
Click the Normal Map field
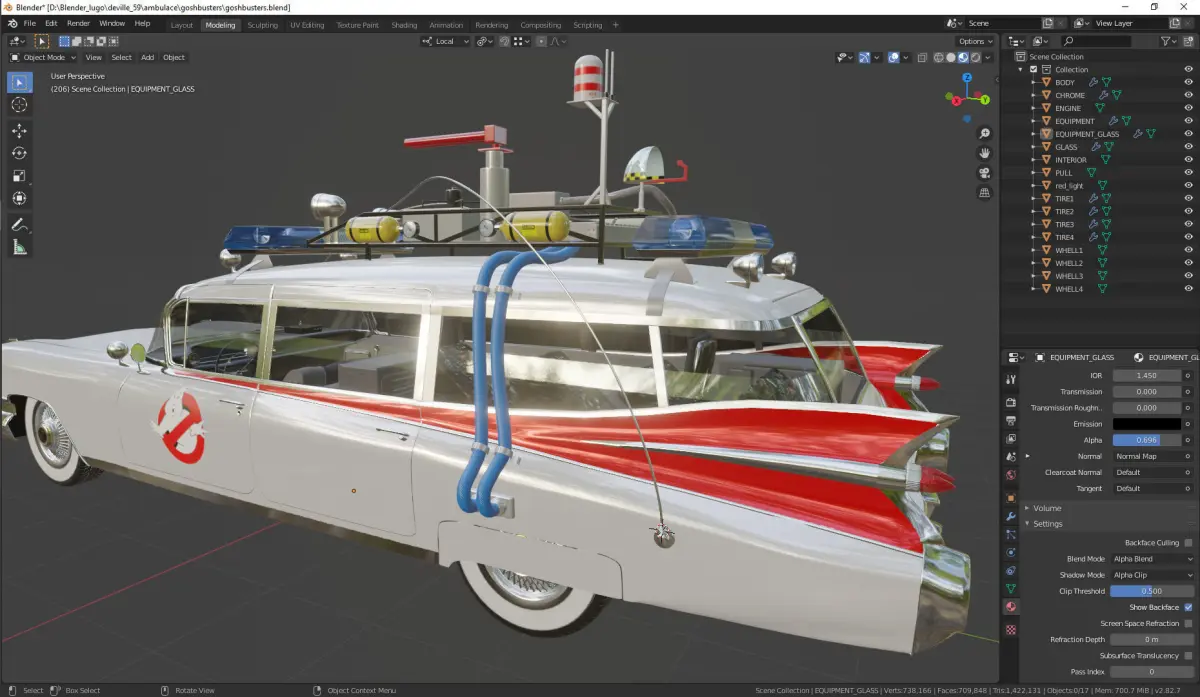point(1145,456)
